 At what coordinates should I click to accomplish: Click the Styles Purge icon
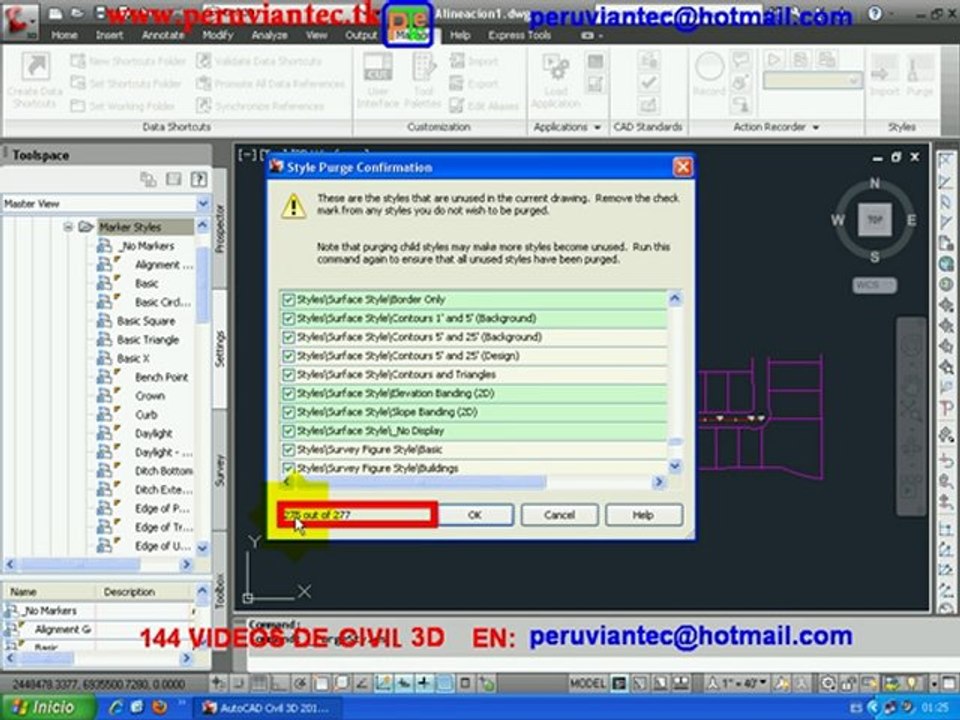(918, 69)
